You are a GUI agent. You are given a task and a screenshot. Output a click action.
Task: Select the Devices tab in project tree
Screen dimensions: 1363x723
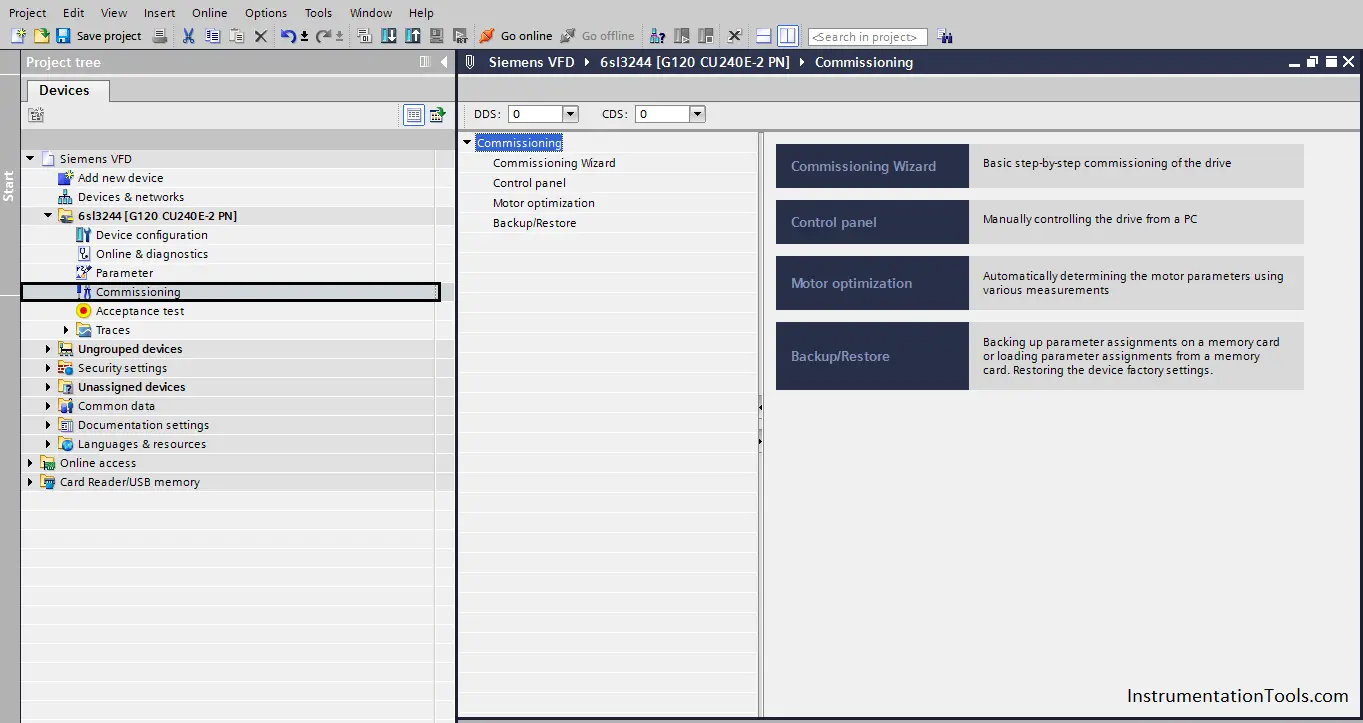(65, 90)
